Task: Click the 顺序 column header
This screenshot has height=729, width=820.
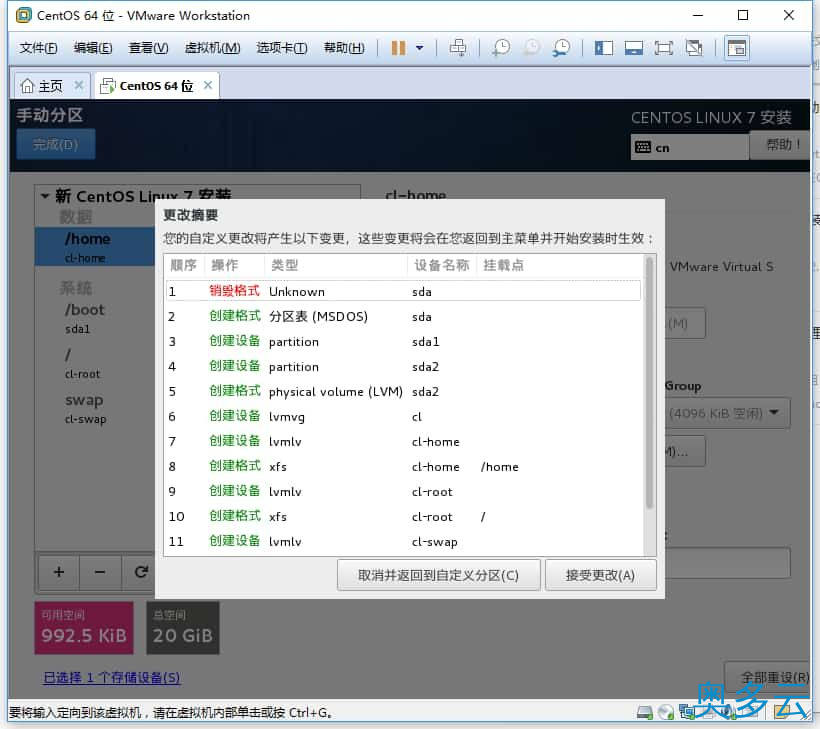Action: coord(184,265)
